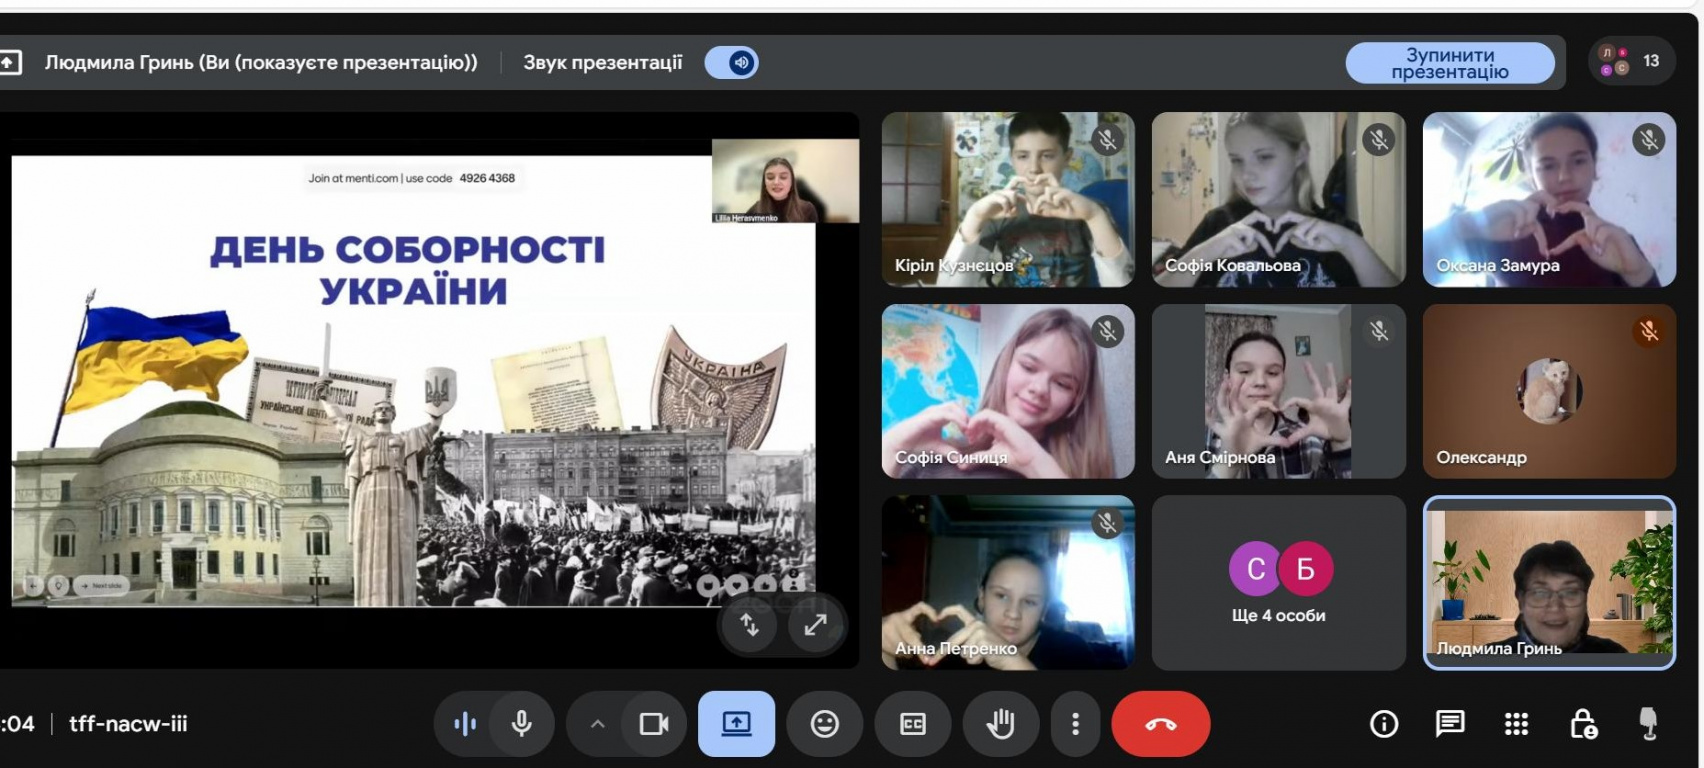Expand the 'Ще 4 особи' participants tile

(x=1278, y=583)
